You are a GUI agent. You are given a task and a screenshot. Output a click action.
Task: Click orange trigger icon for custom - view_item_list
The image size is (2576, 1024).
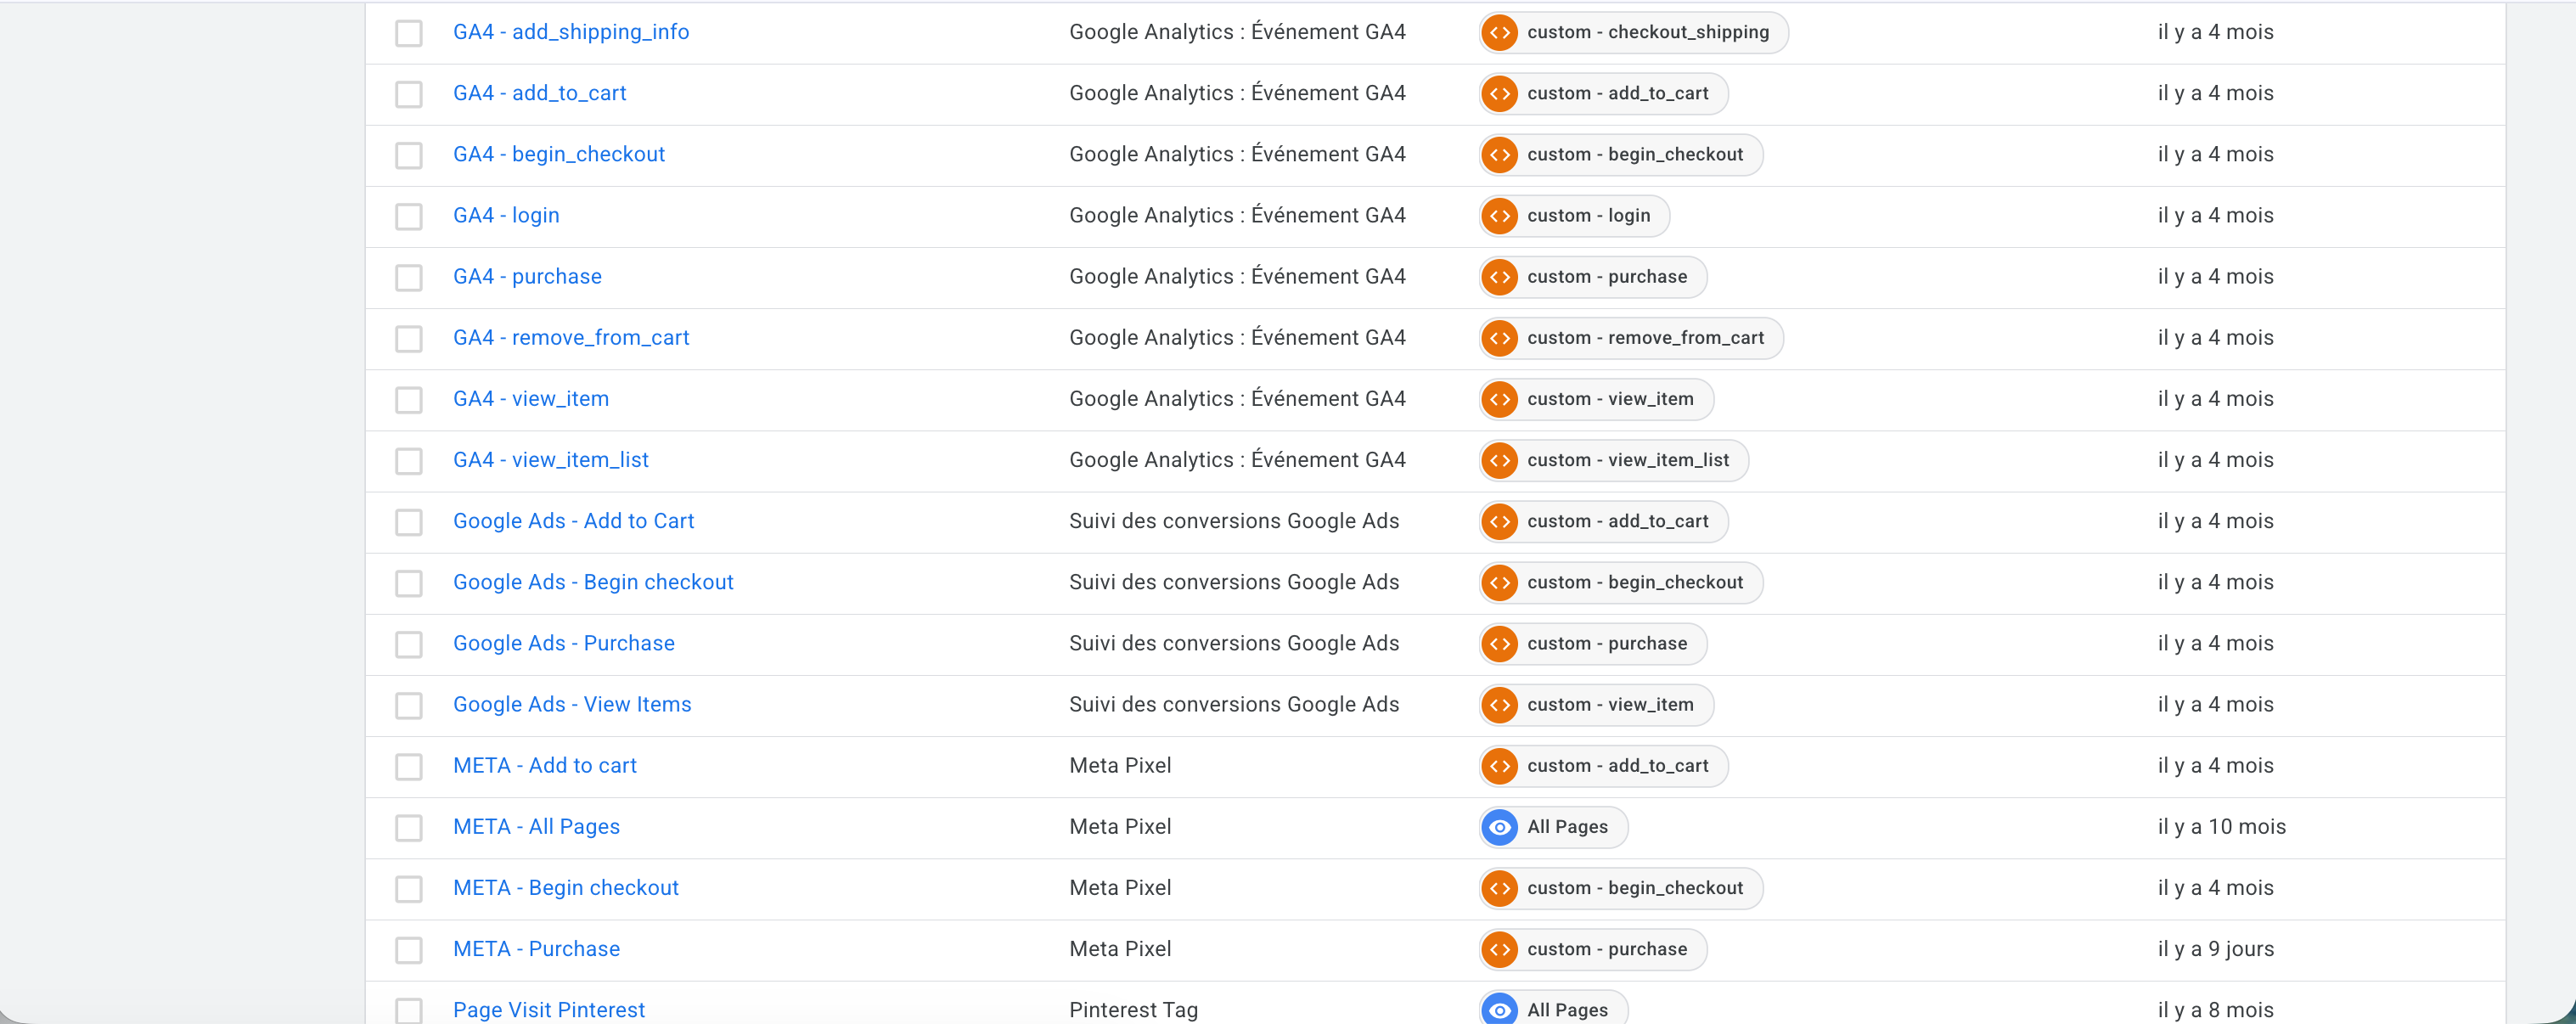1499,460
